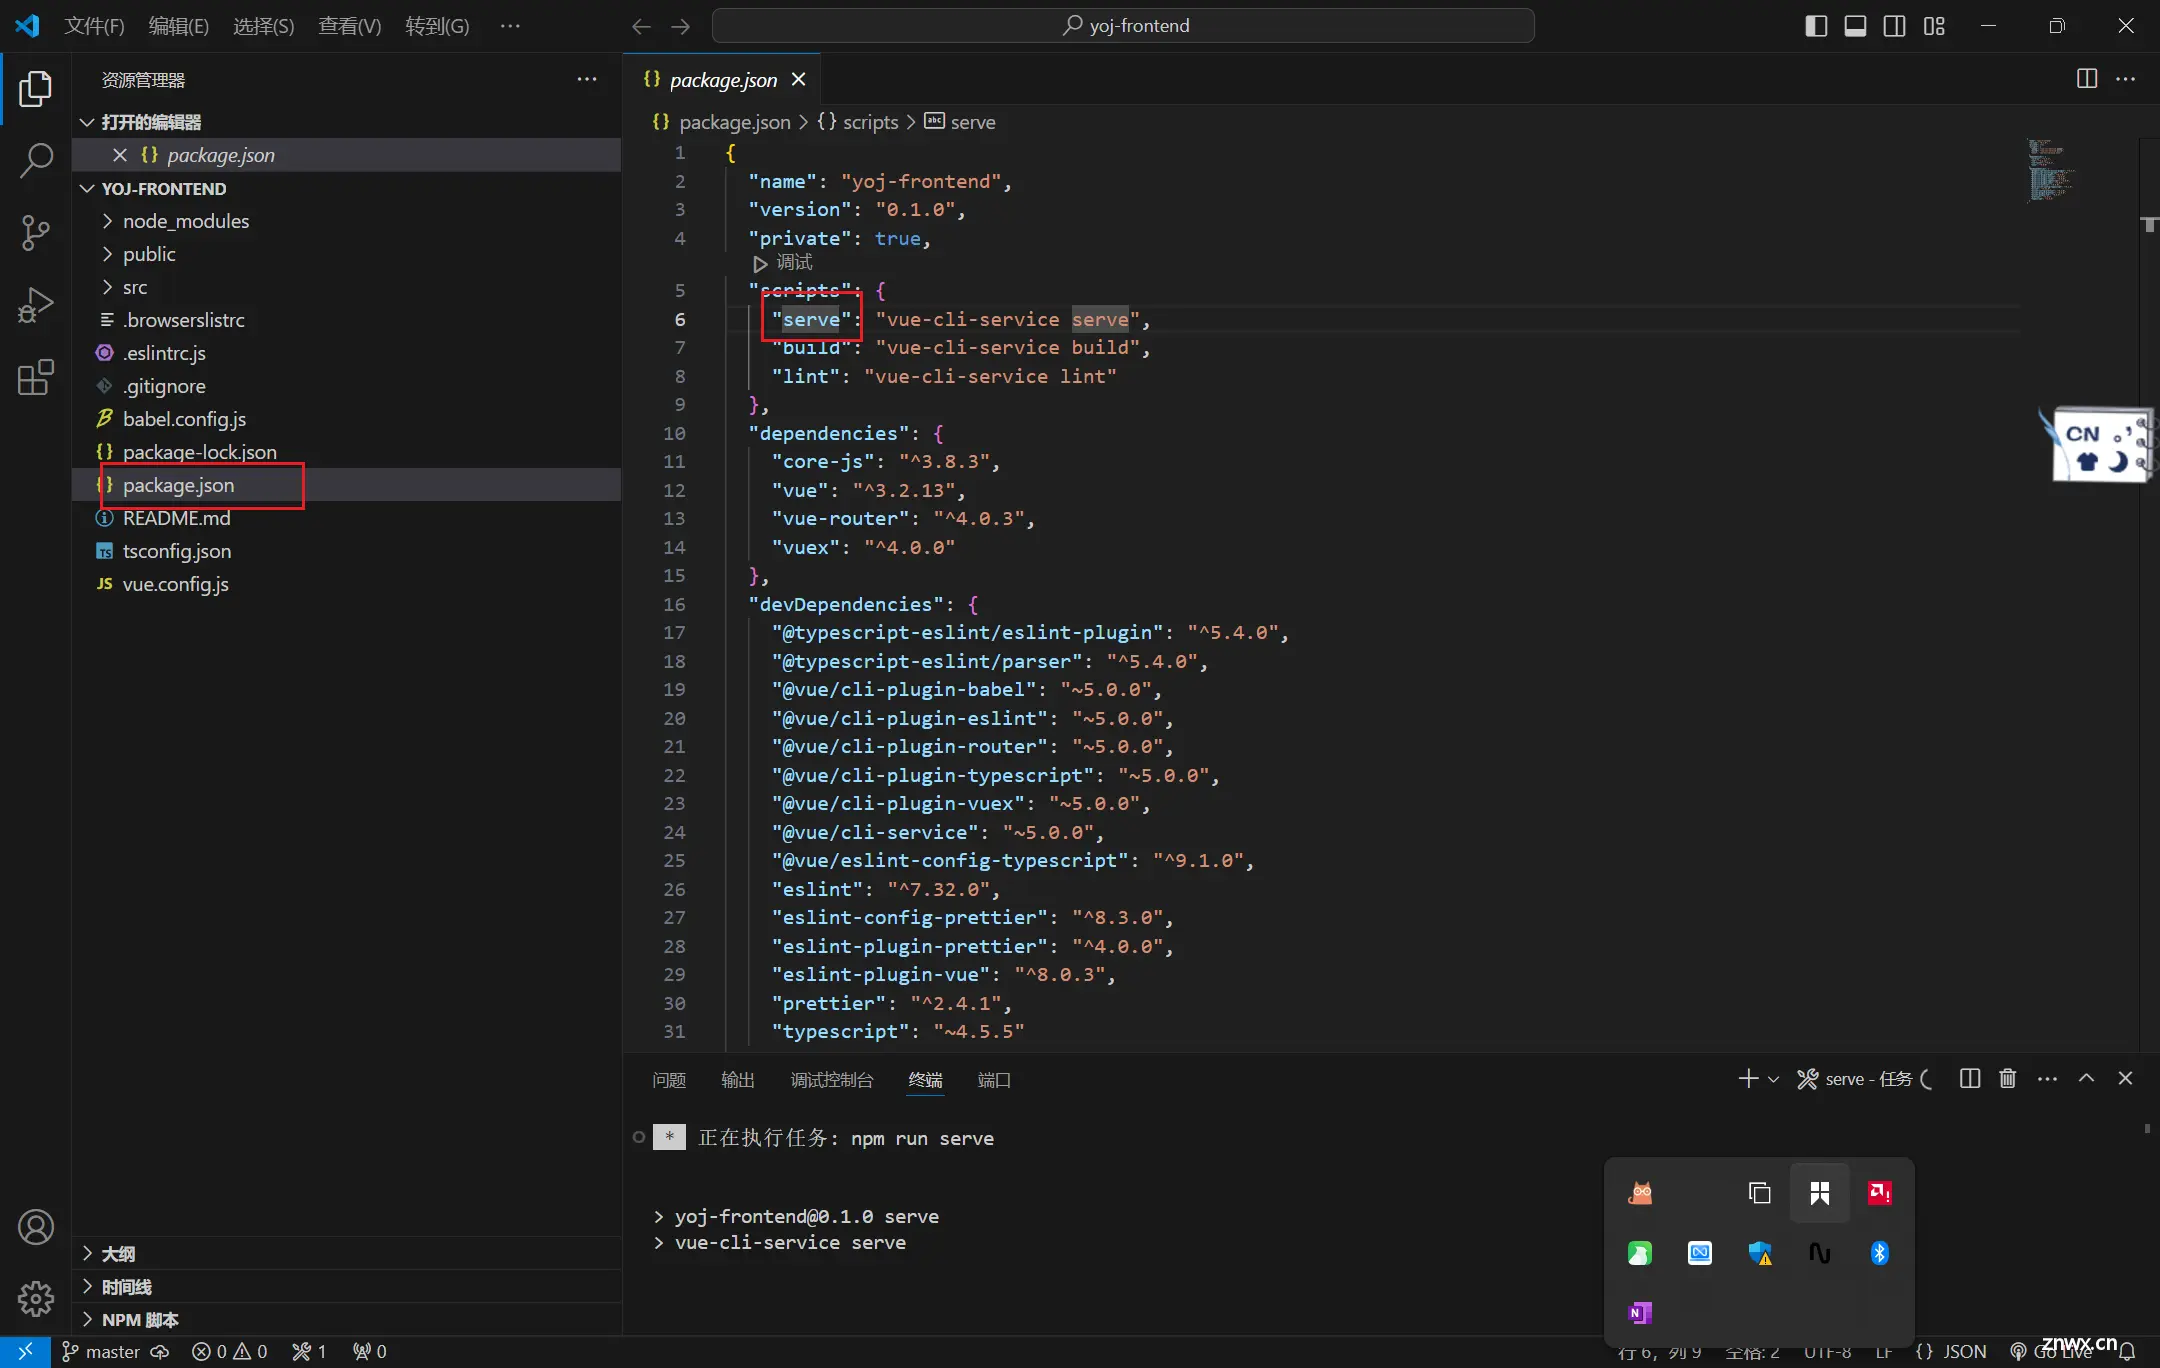Viewport: 2160px width, 1368px height.
Task: Click scripts in the breadcrumb
Action: [870, 122]
